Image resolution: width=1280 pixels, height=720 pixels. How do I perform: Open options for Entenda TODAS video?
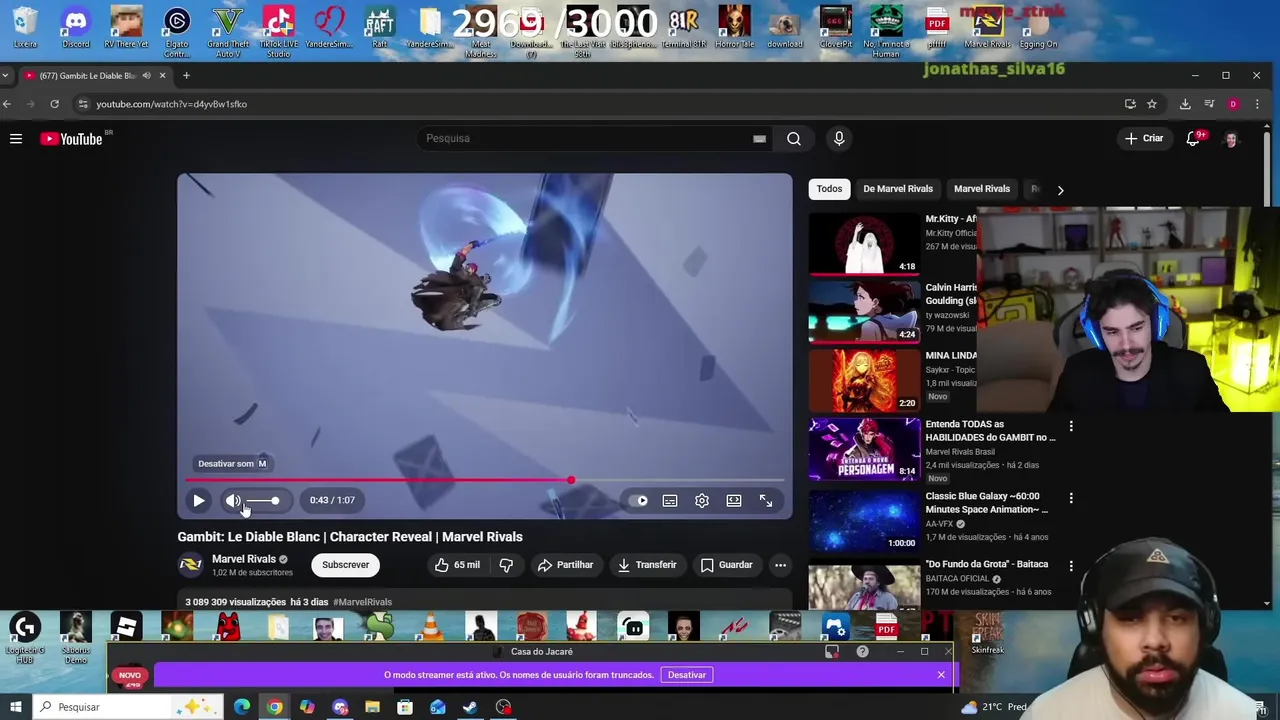tap(1071, 427)
